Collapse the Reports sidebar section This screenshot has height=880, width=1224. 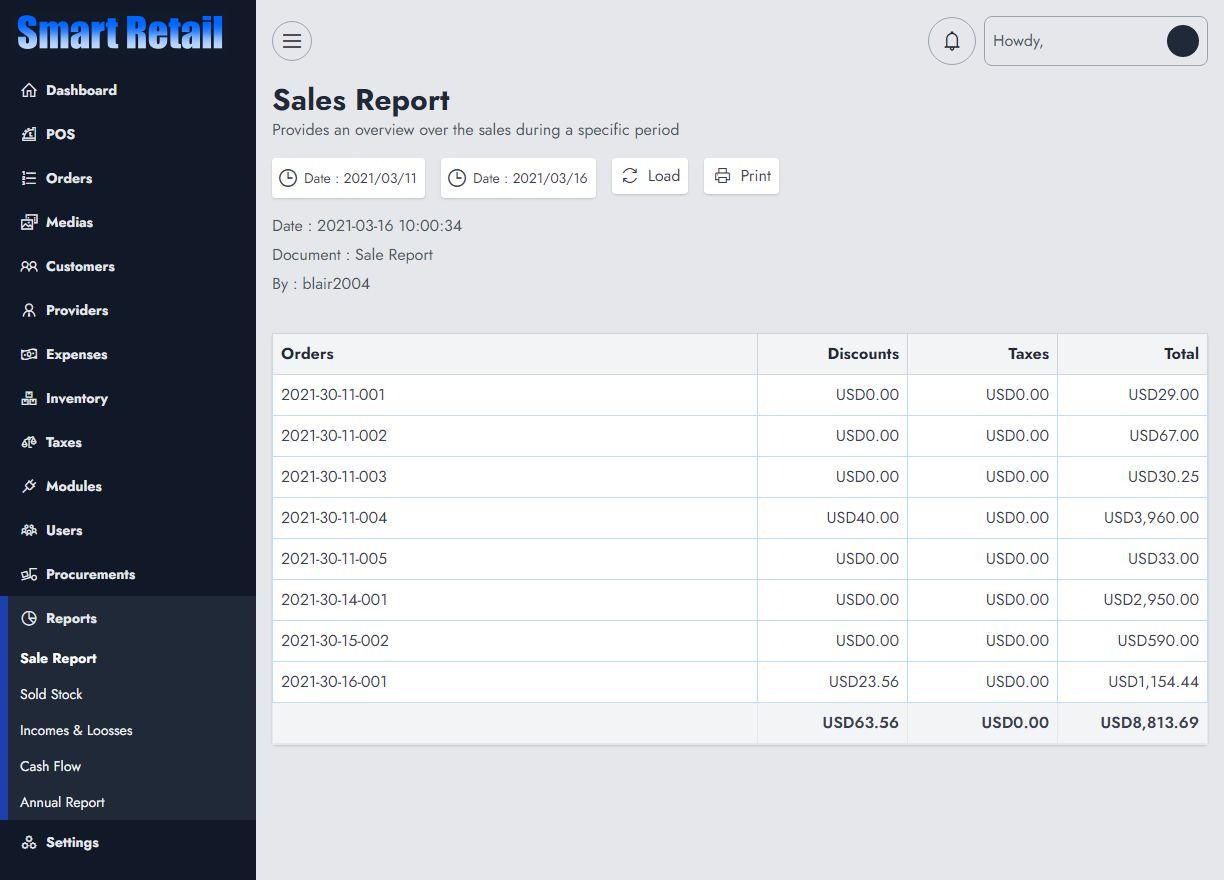click(71, 618)
